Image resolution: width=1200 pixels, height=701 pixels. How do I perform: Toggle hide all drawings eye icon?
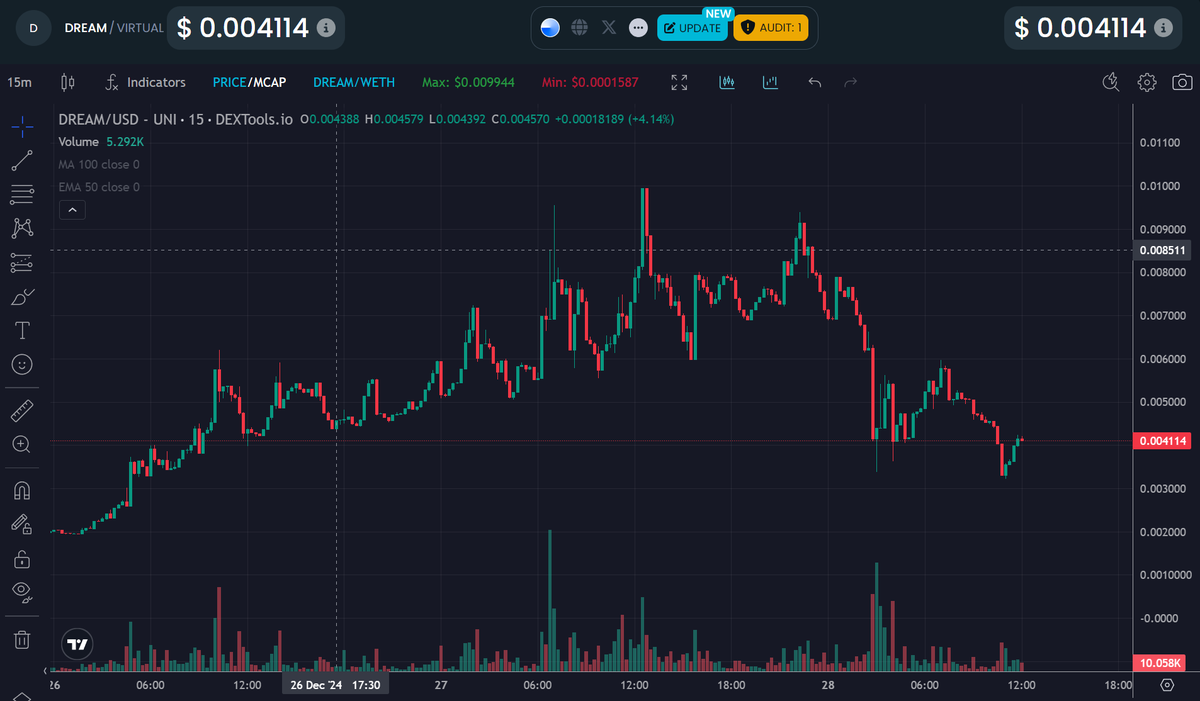22,592
